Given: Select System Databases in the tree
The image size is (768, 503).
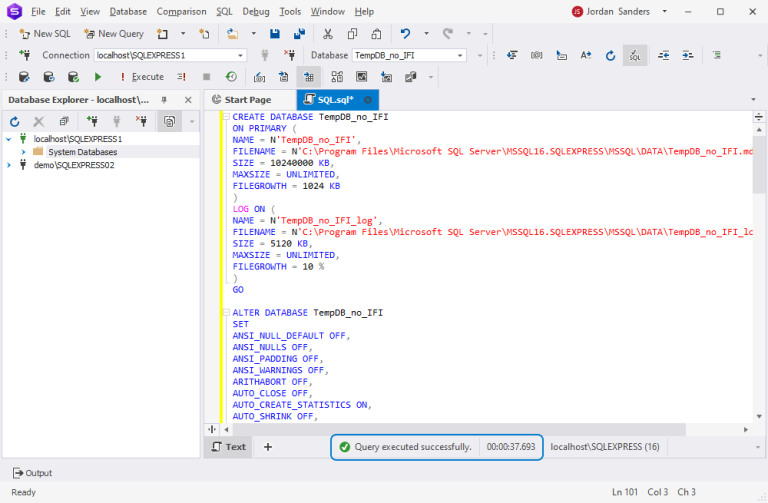Looking at the screenshot, I should (83, 152).
